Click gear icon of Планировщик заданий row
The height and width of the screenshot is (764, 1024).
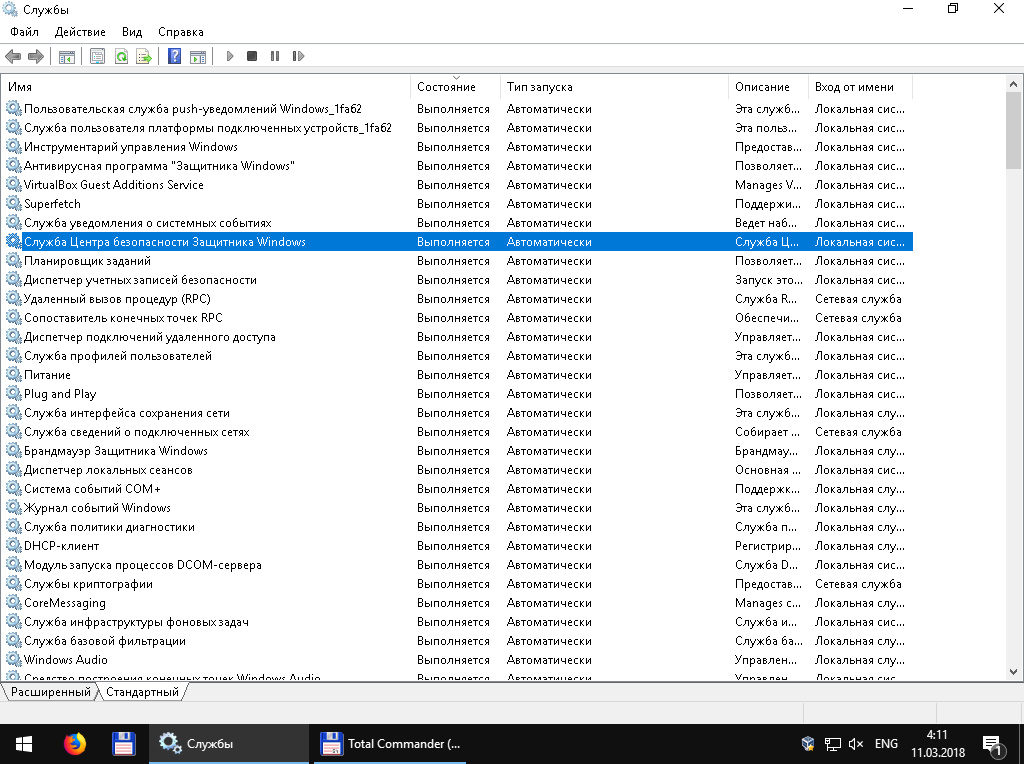pyautogui.click(x=14, y=261)
